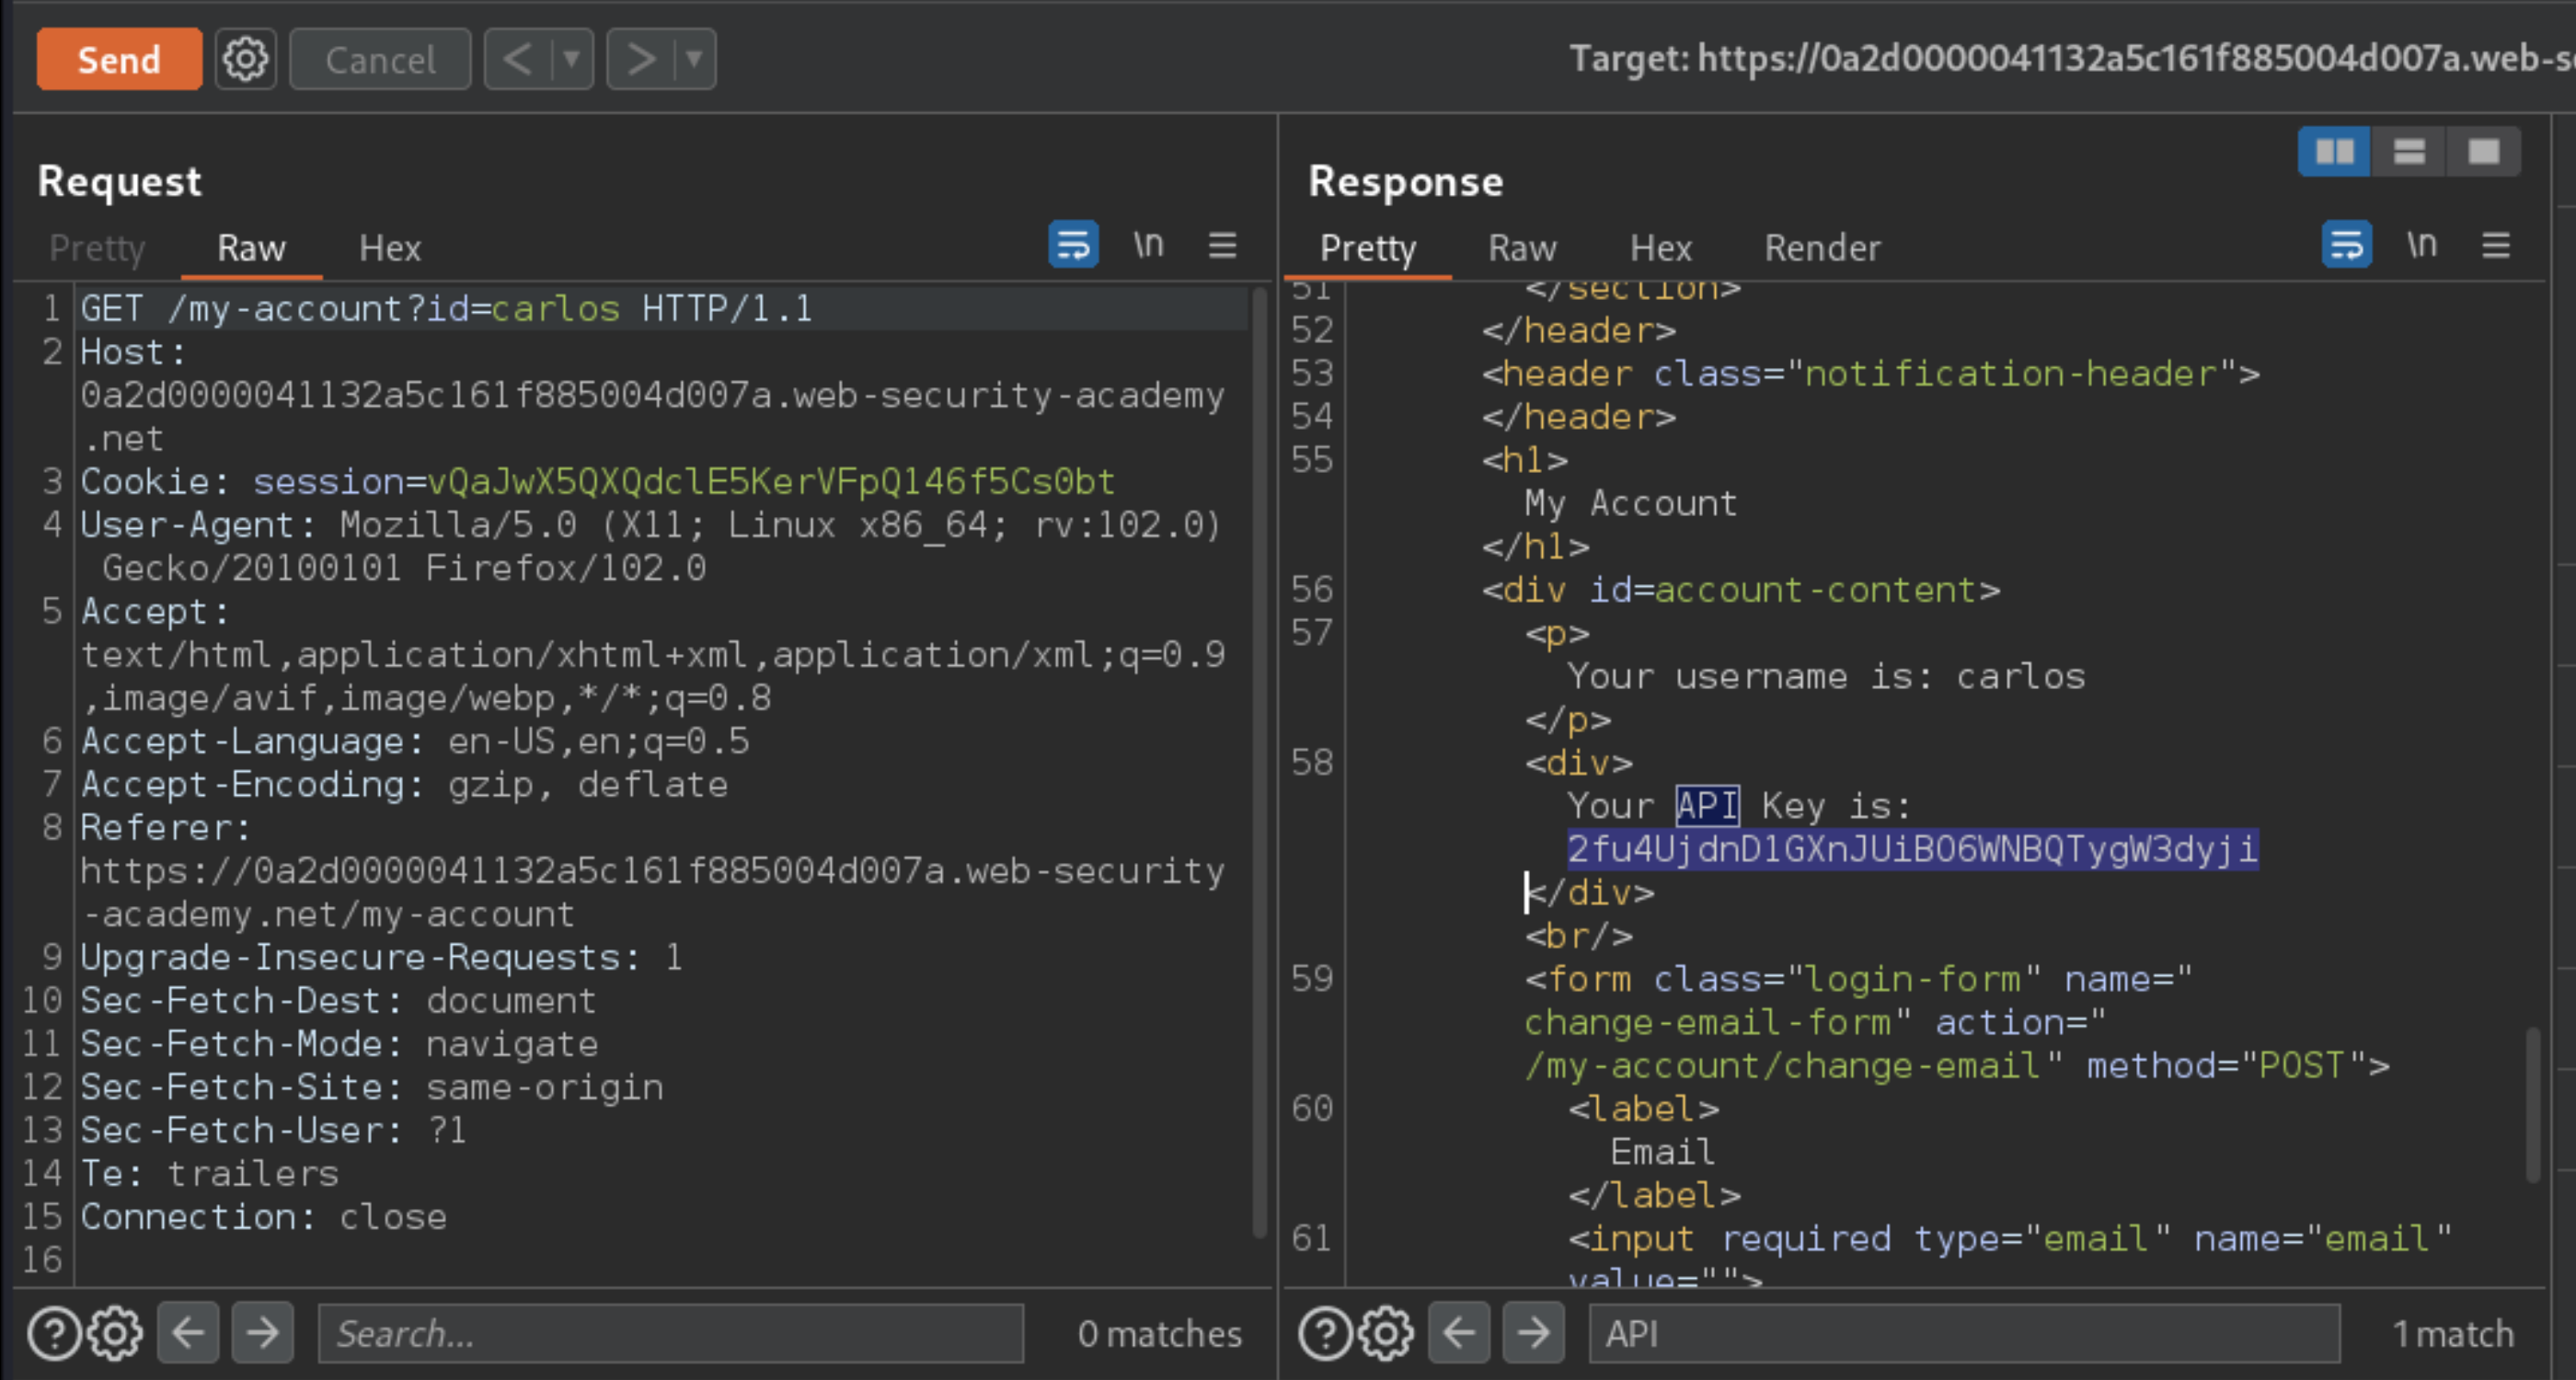Open the Response panel hamburger menu
This screenshot has height=1380, width=2576.
2496,245
